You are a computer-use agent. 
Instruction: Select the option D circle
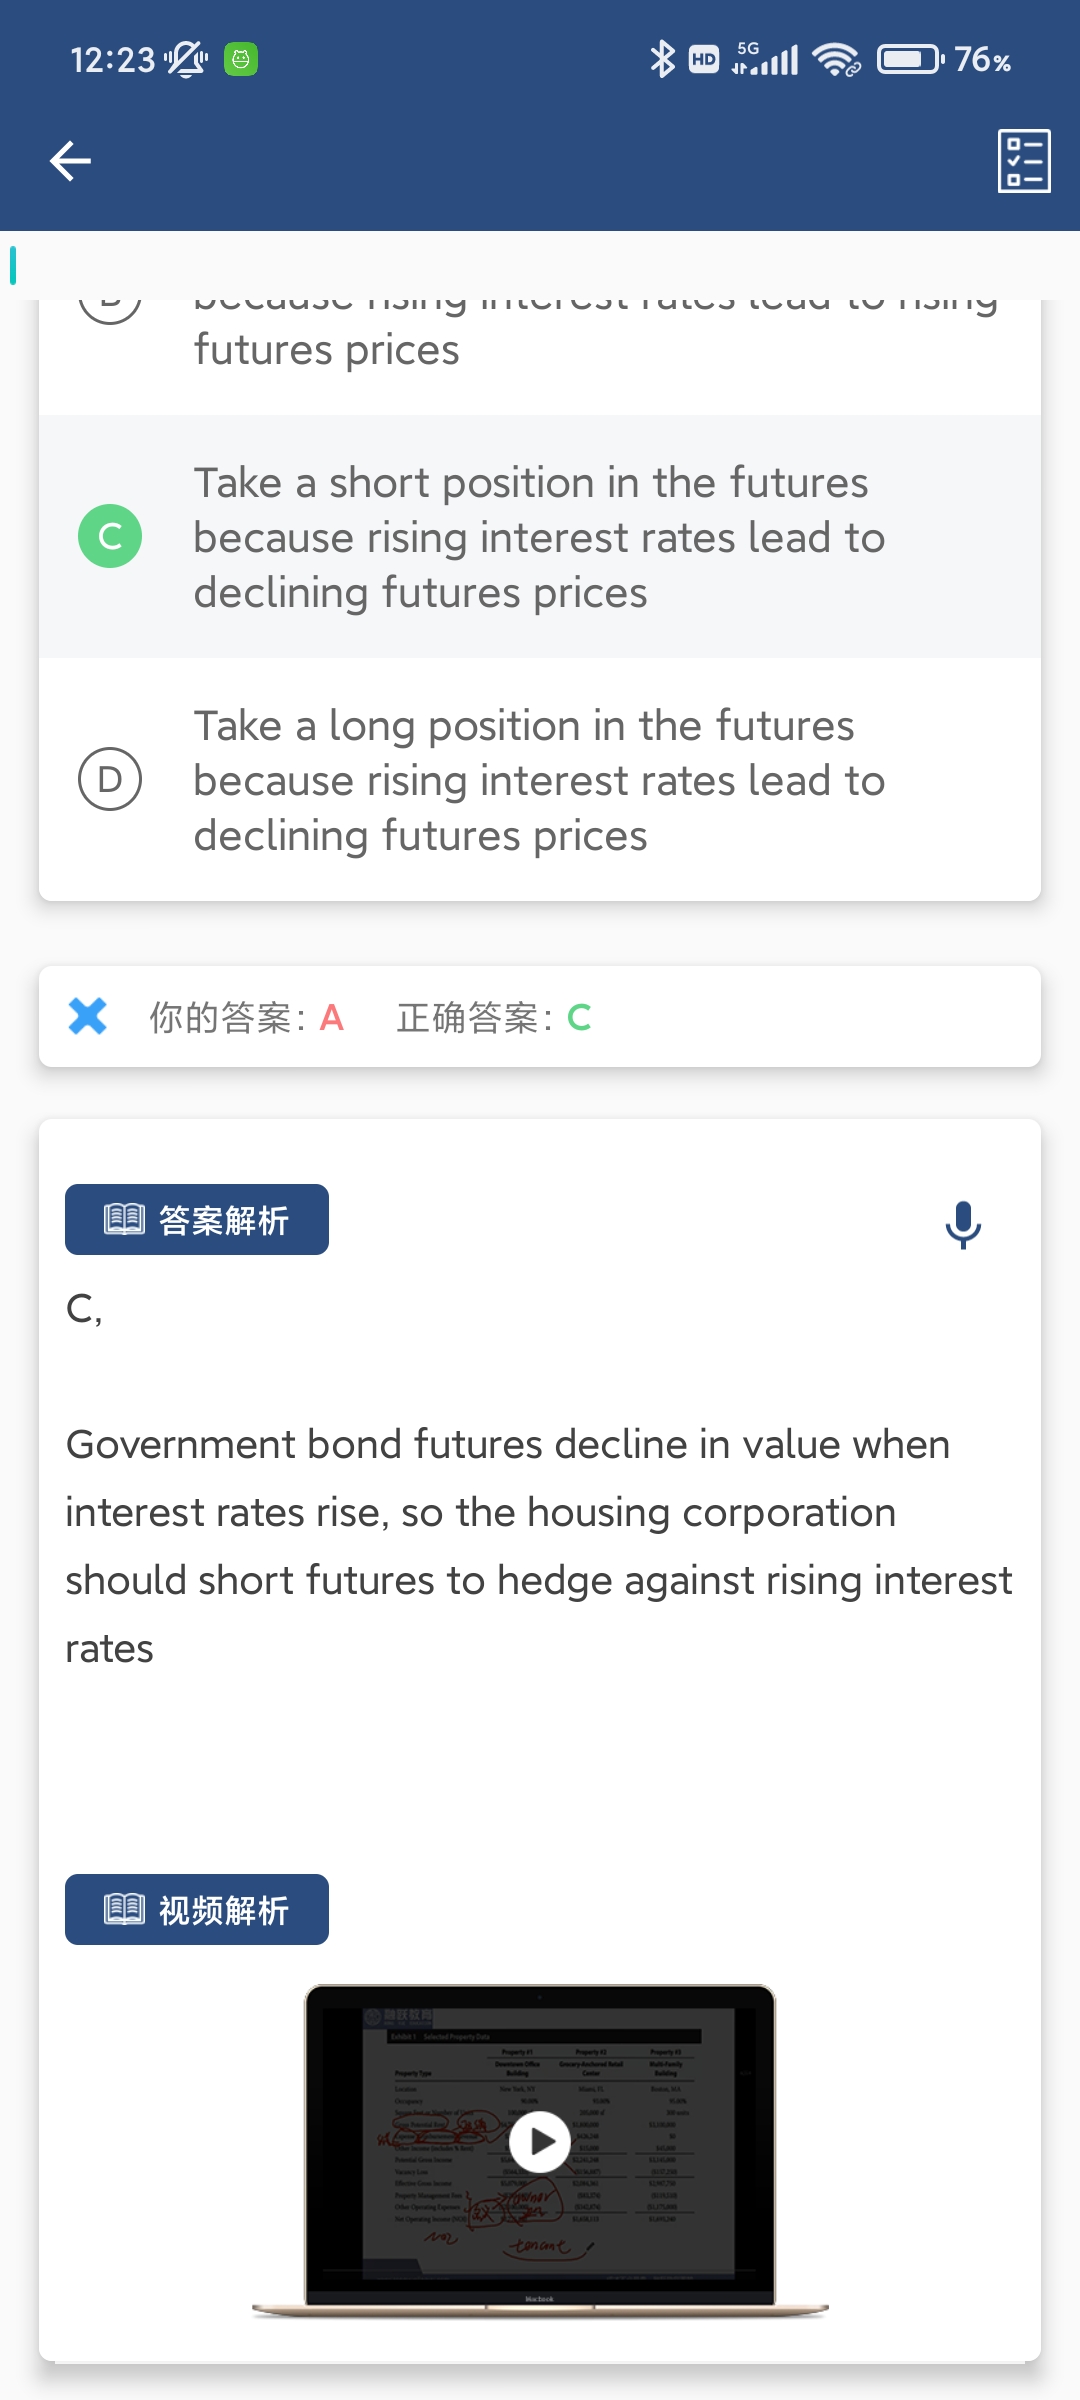110,779
